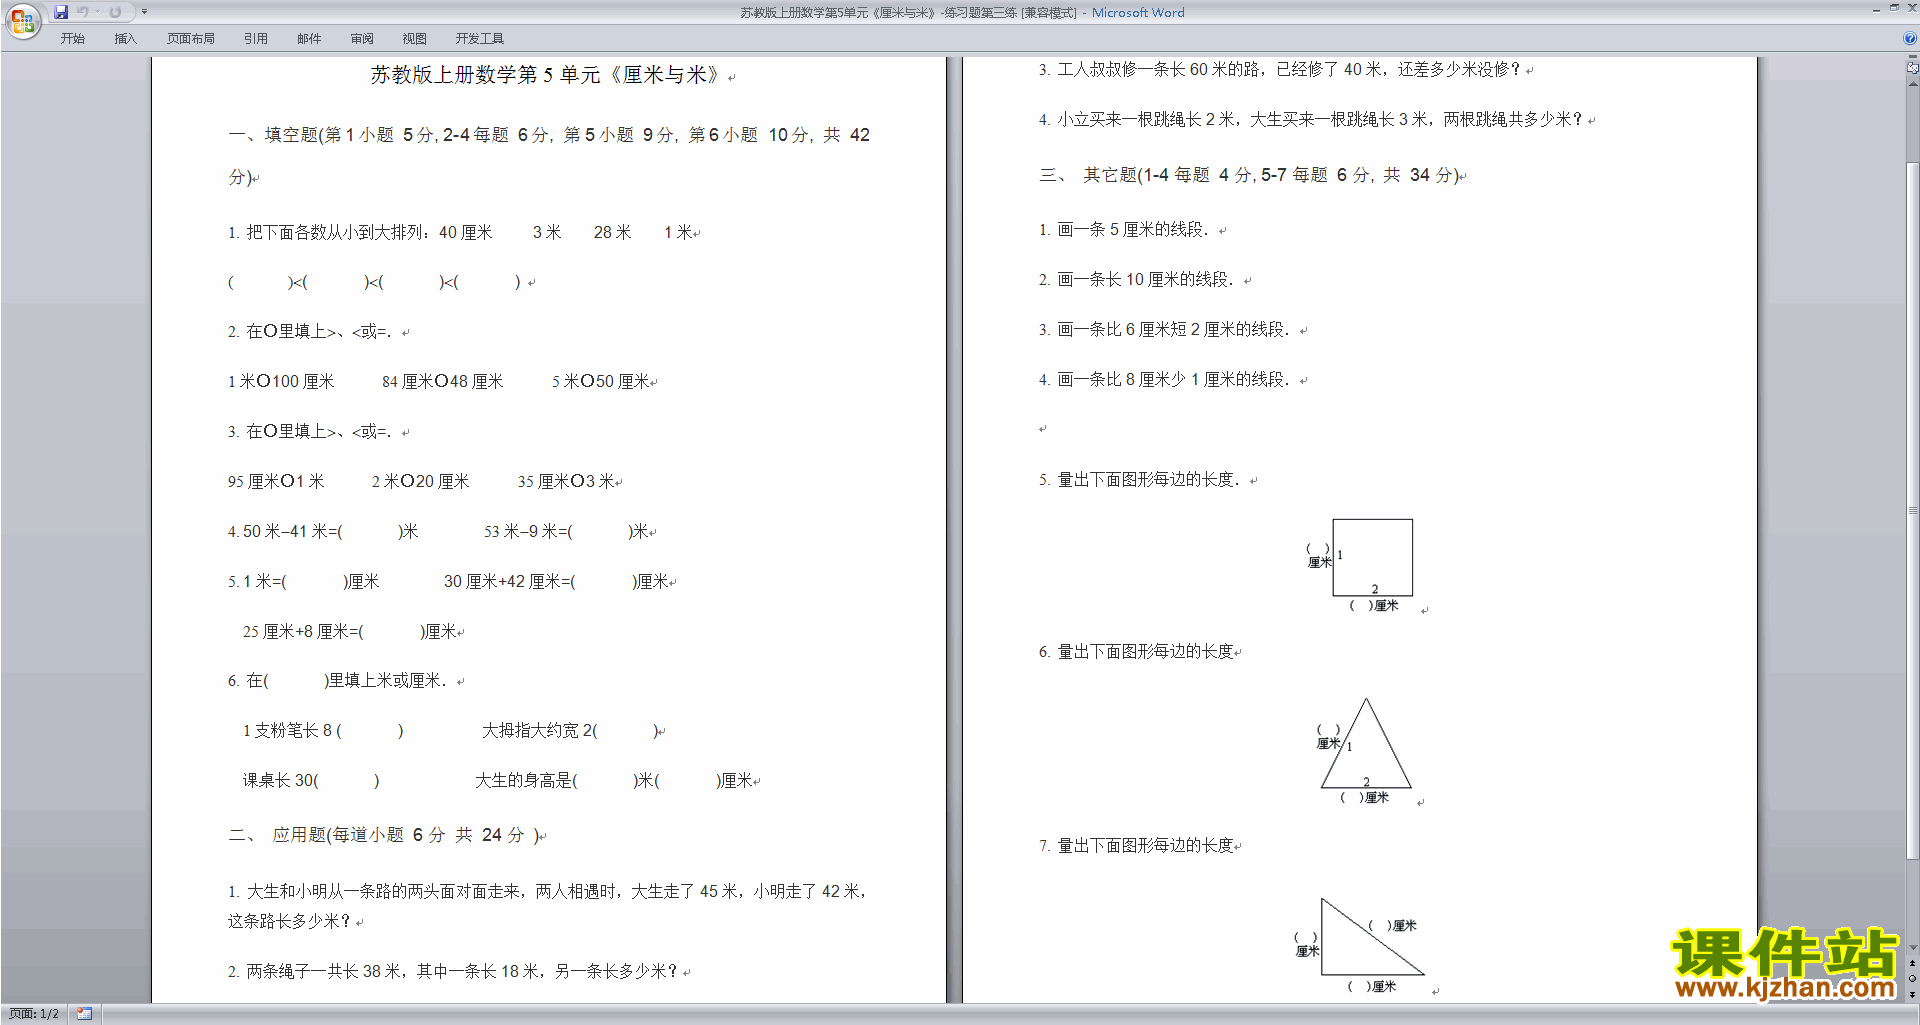The height and width of the screenshot is (1025, 1920).
Task: Click the macro recording icon in the status bar
Action: [84, 1014]
